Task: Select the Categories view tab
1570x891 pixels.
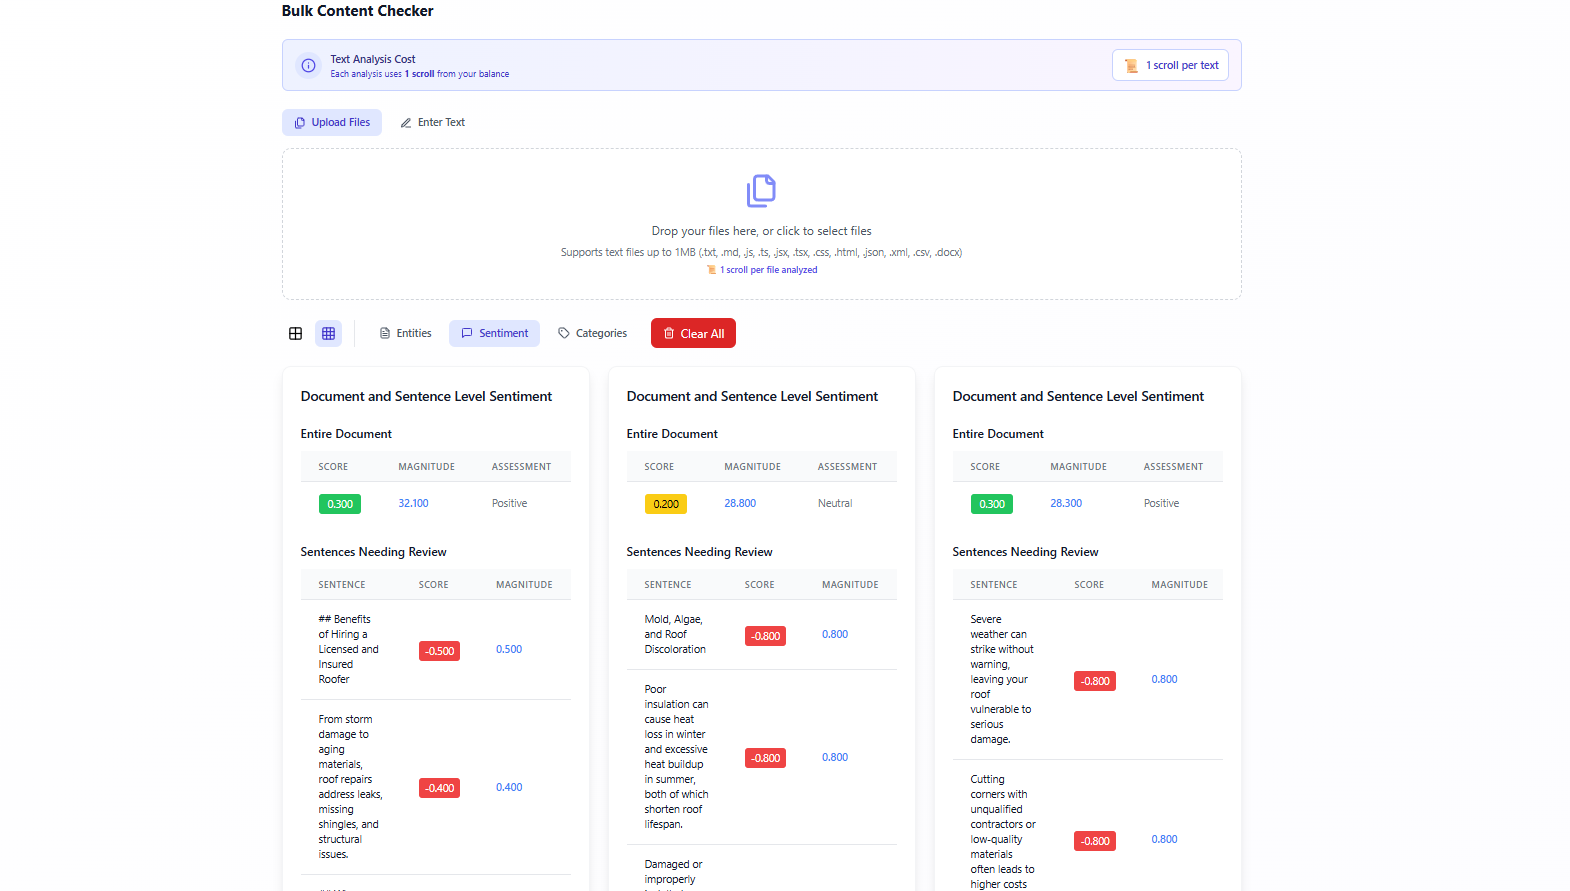Action: (592, 334)
